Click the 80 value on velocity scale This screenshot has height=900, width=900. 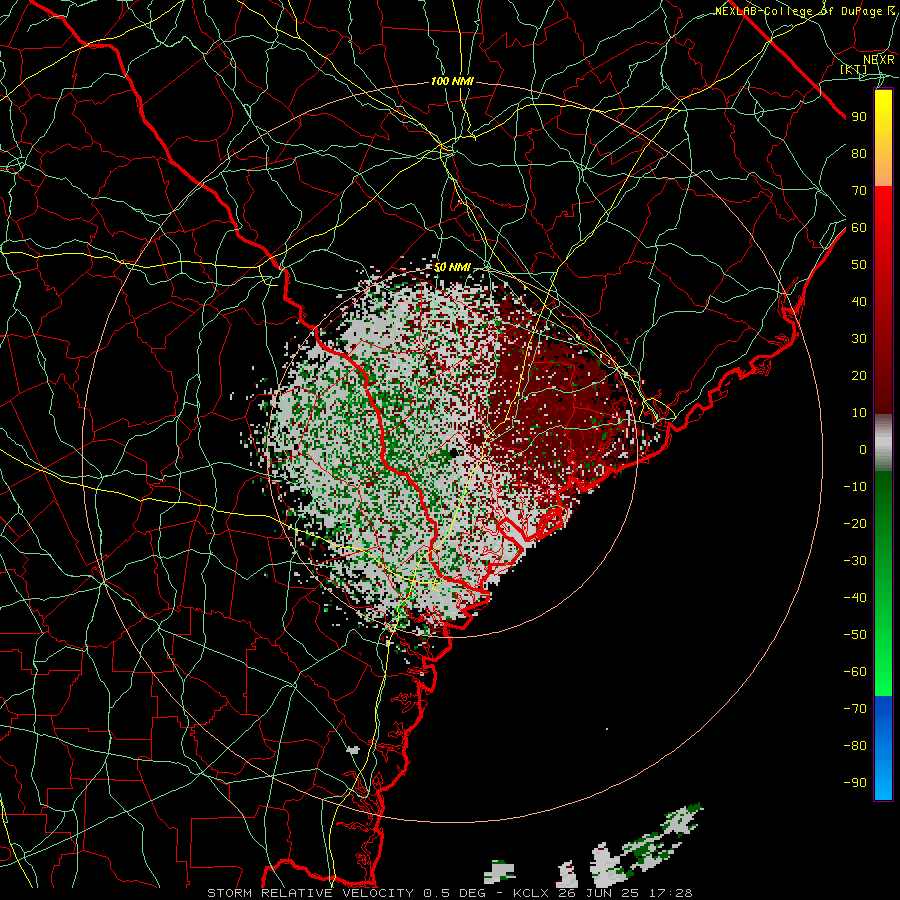(x=859, y=153)
